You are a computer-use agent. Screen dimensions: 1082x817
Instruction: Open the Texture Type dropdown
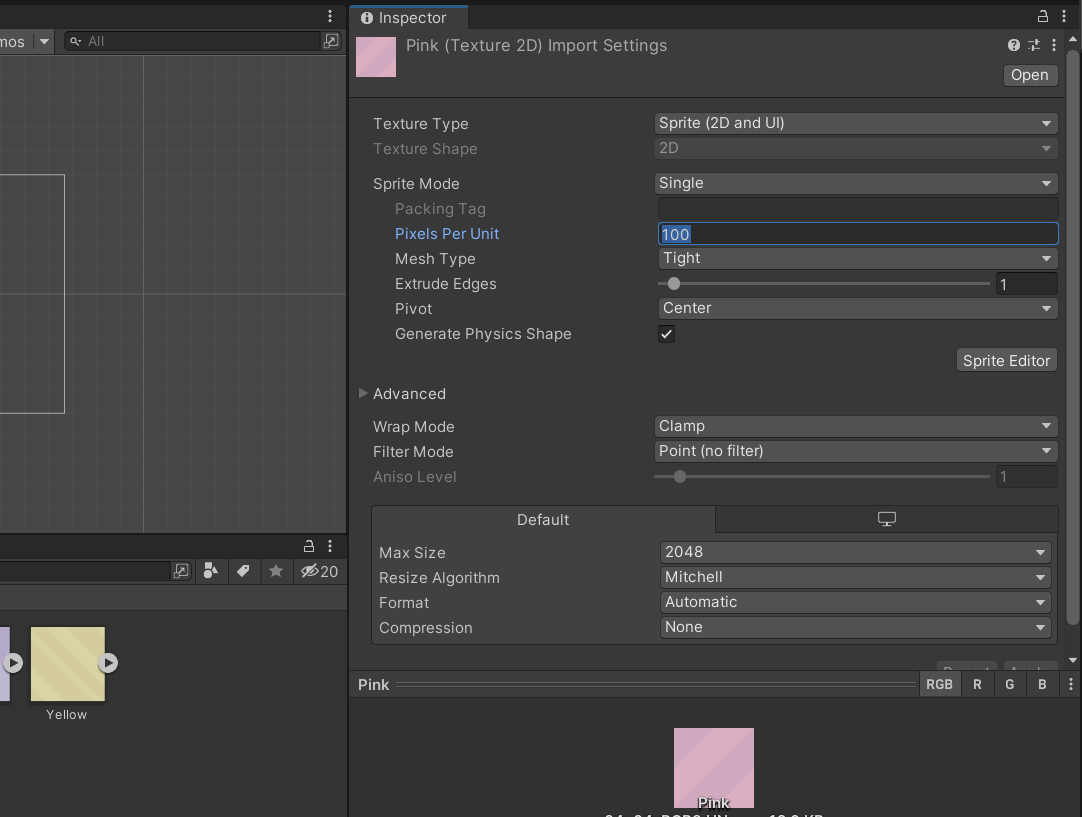[x=855, y=123]
